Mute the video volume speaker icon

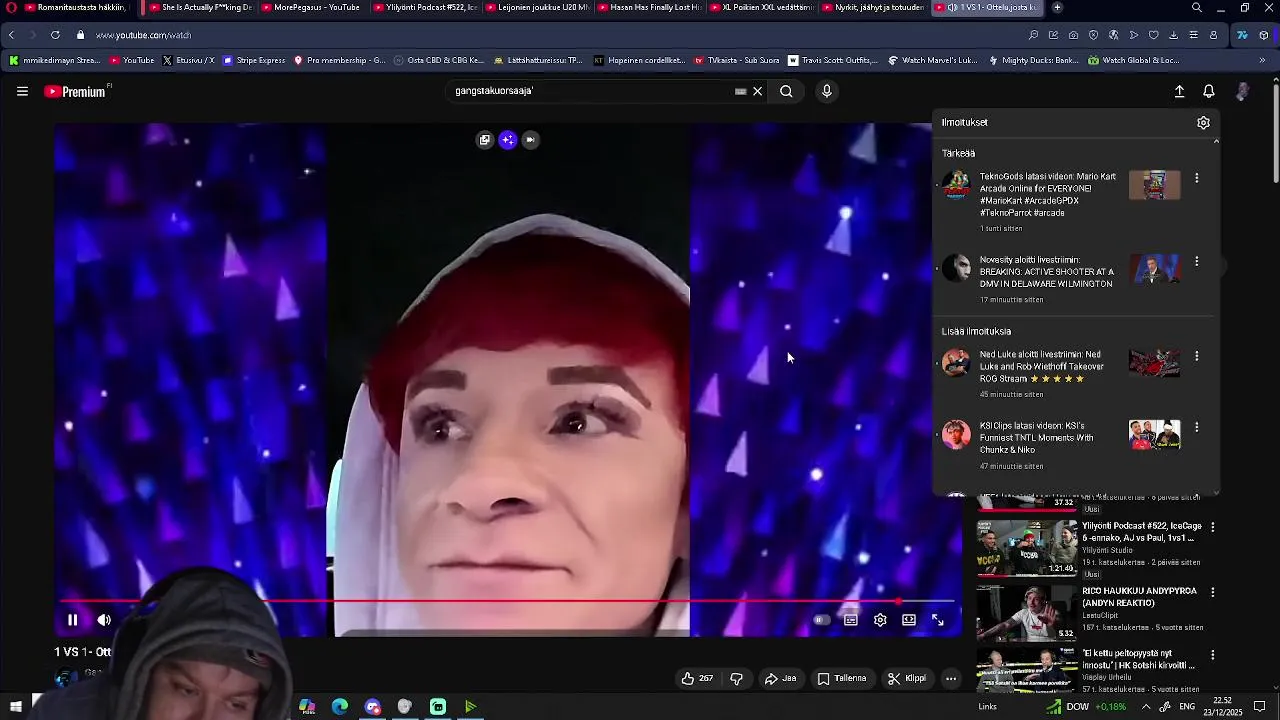click(x=104, y=620)
